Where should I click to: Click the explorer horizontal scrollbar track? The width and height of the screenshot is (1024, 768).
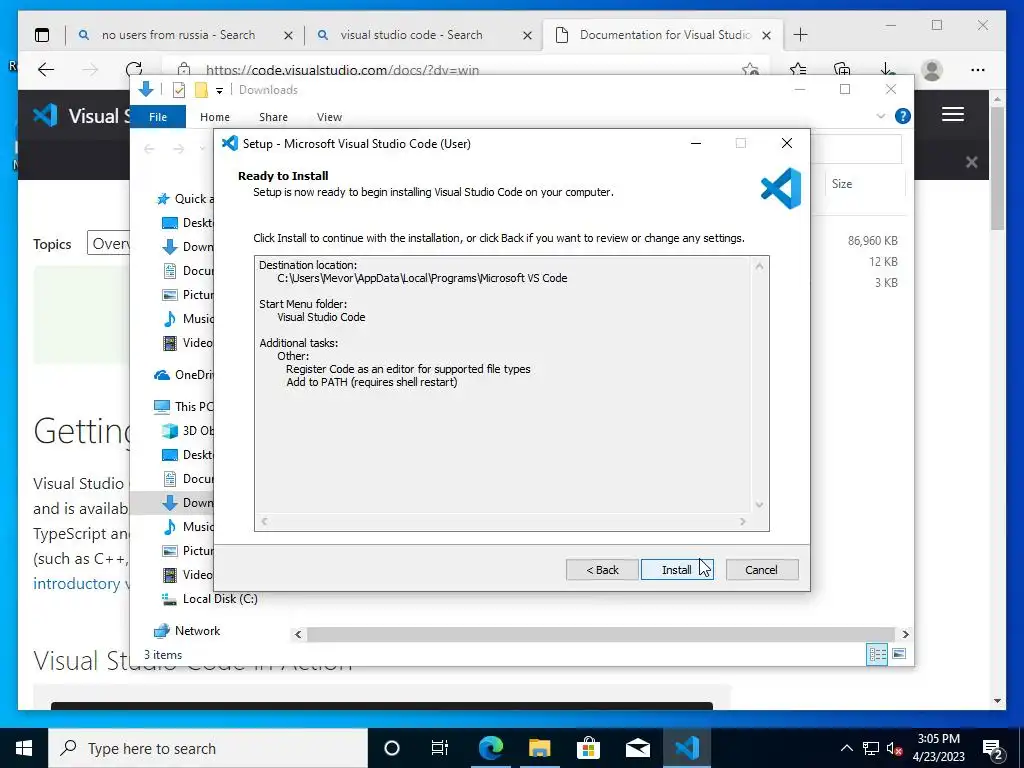(600, 634)
